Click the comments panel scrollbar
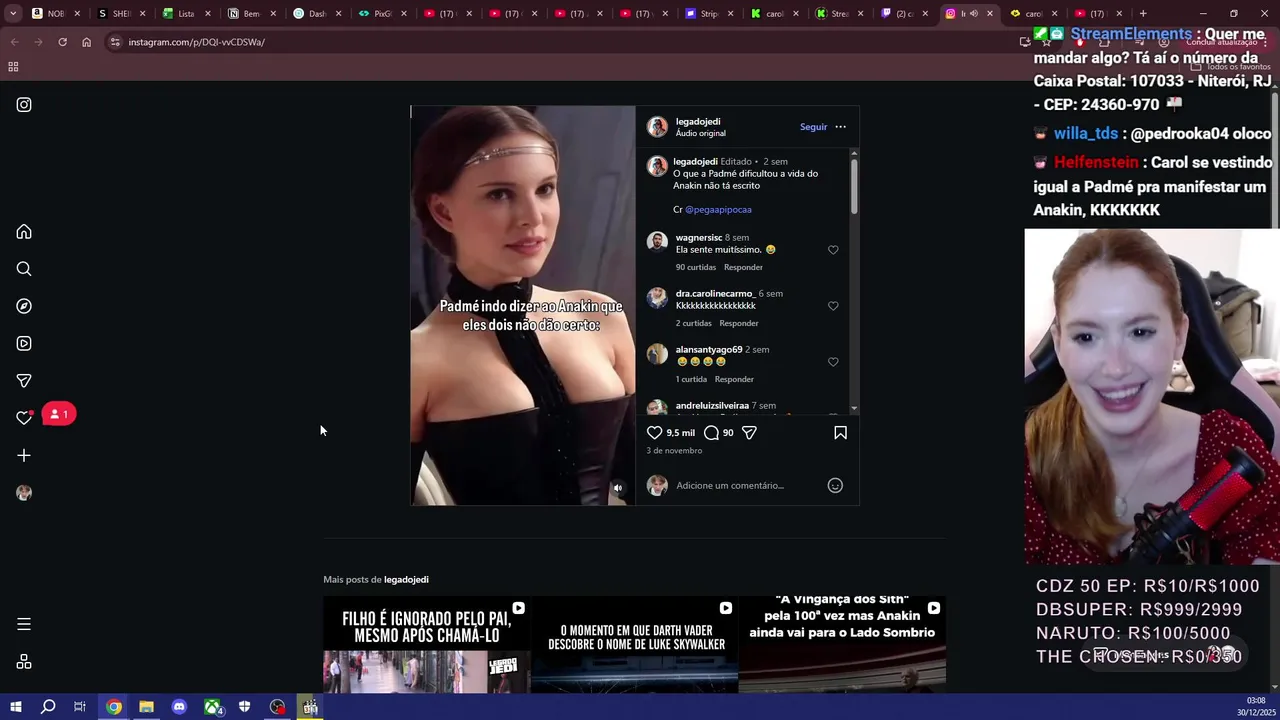This screenshot has height=720, width=1280. click(x=854, y=185)
